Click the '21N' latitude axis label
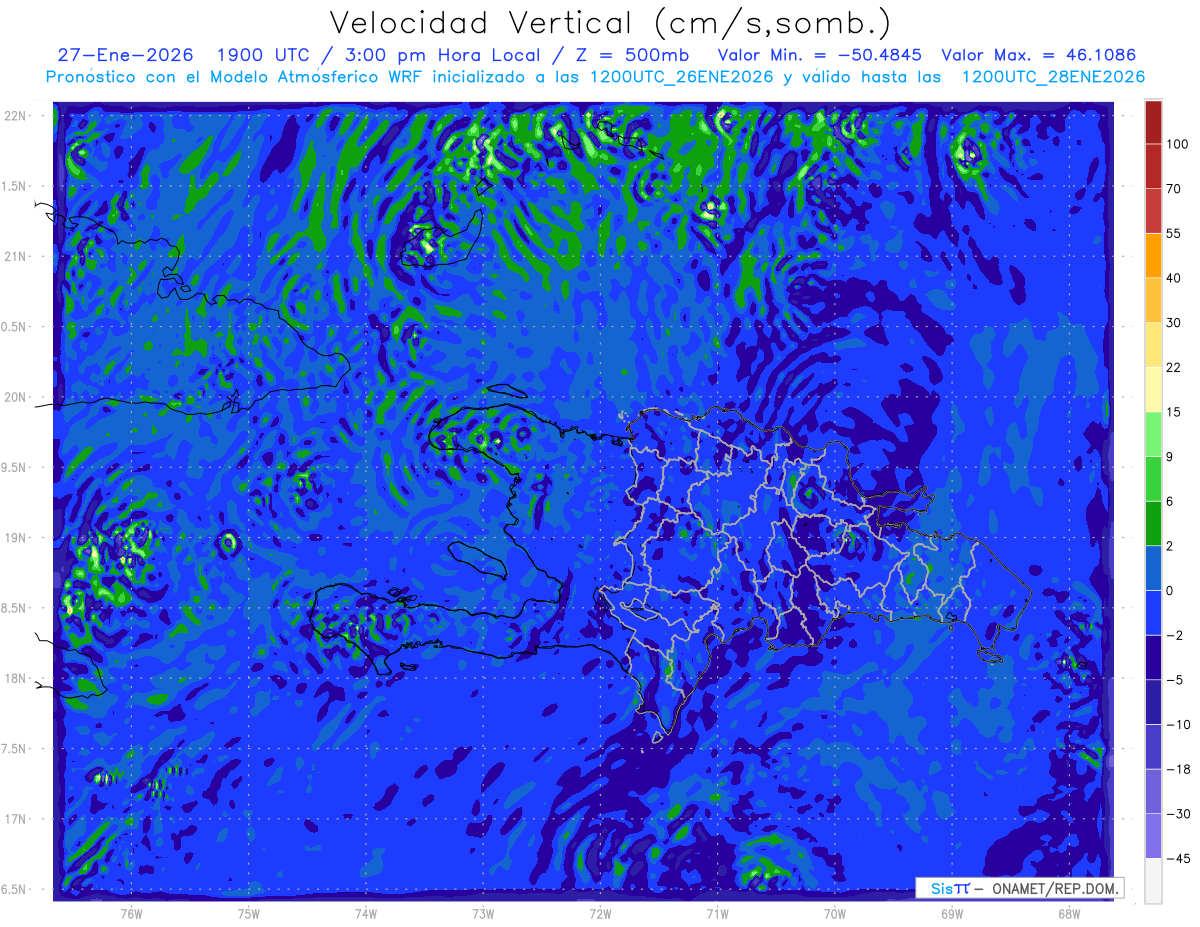The height and width of the screenshot is (927, 1200). click(x=16, y=257)
